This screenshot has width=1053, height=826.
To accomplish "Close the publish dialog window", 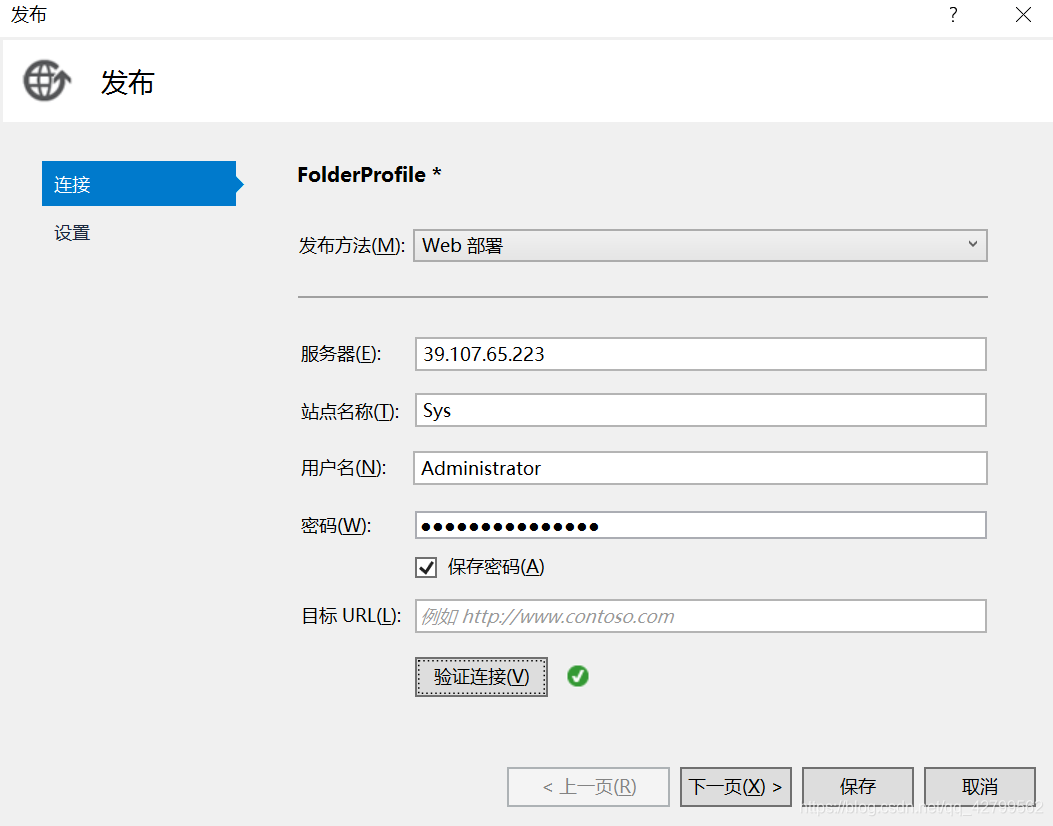I will coord(1023,15).
